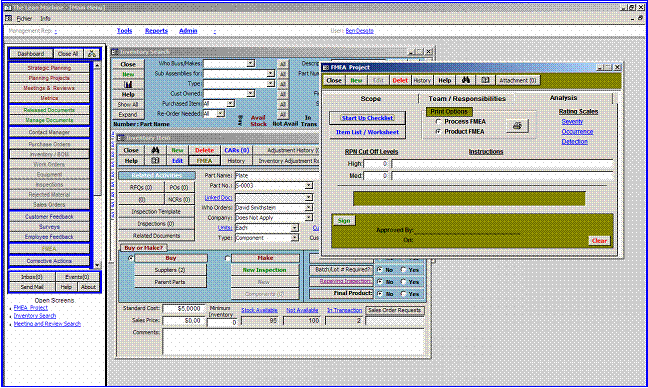
Task: Click the sidebar scroll down arrow
Action: (x=97, y=265)
